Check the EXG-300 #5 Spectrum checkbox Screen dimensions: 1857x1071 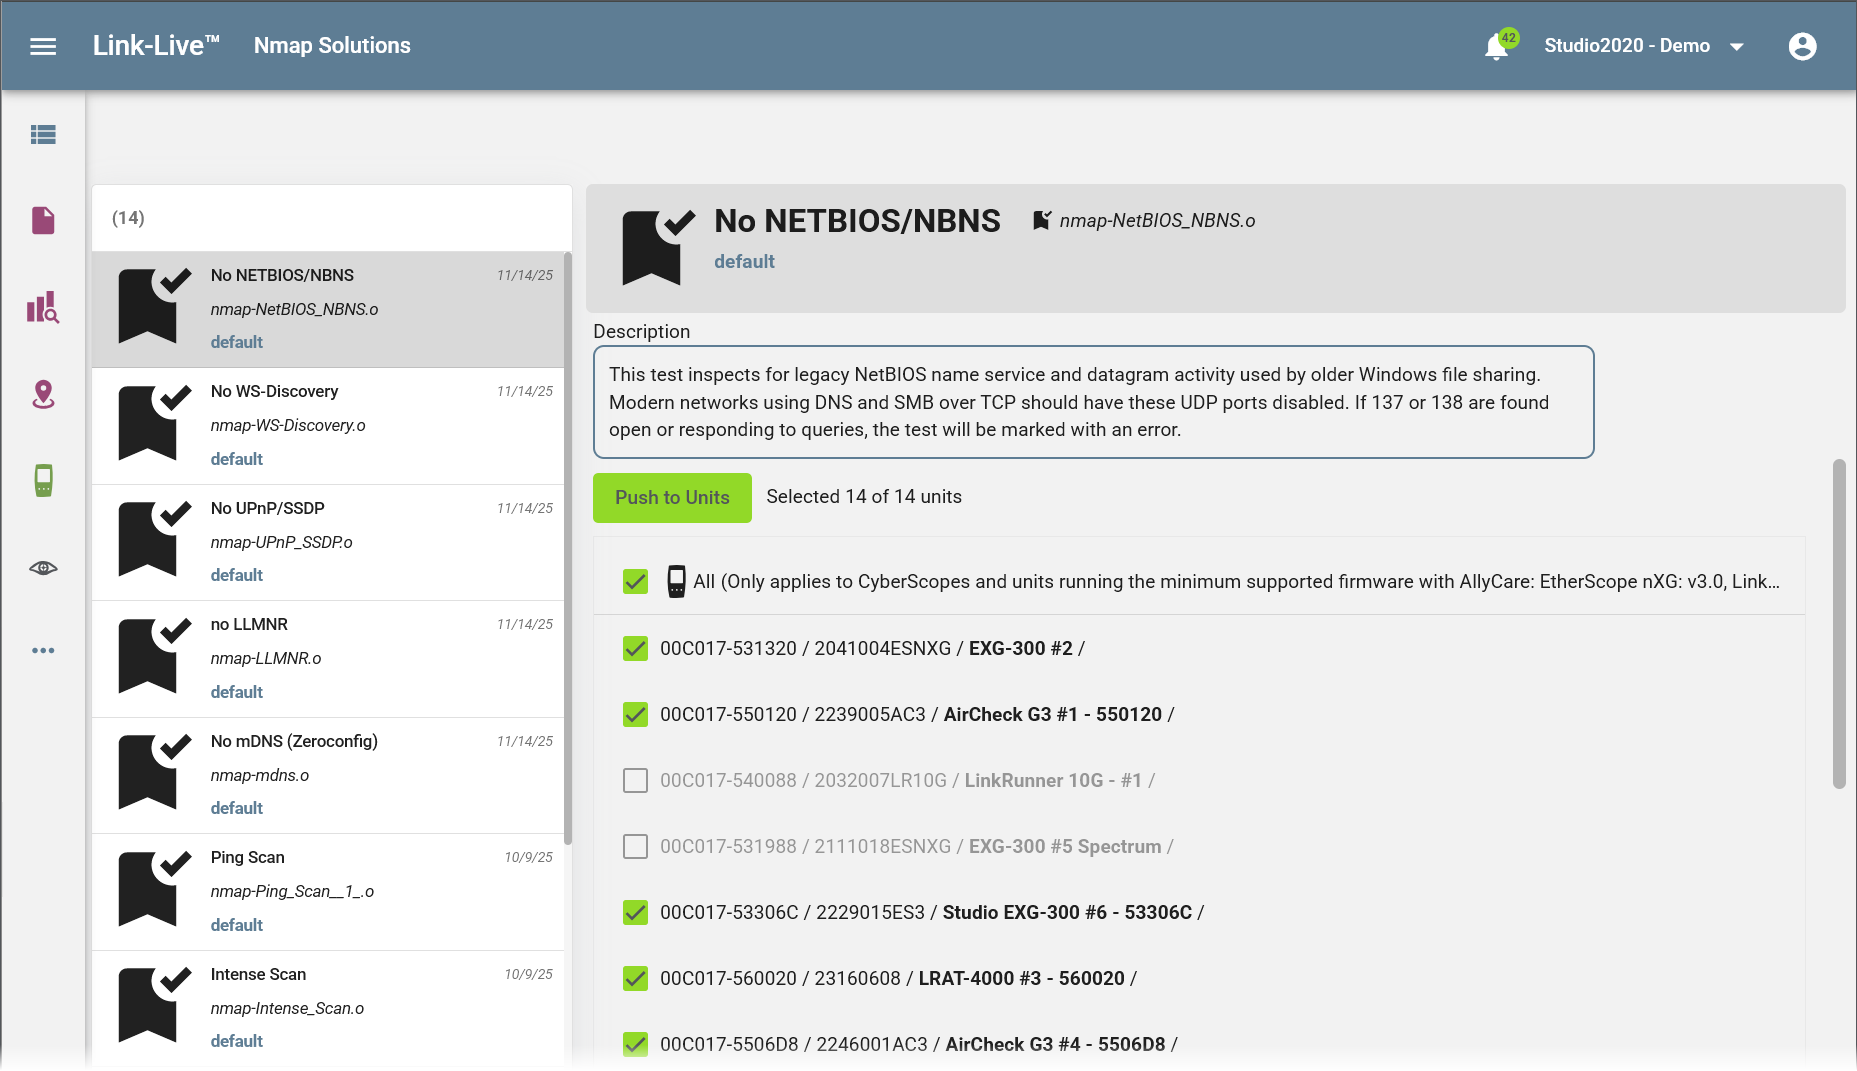[635, 846]
